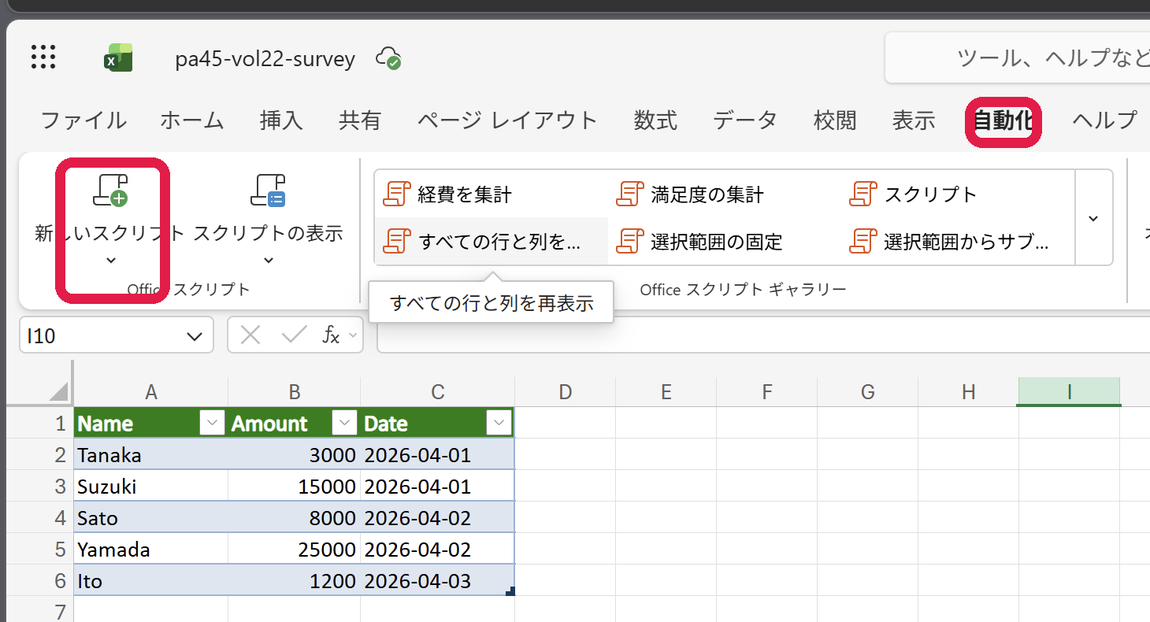The height and width of the screenshot is (622, 1150).
Task: Run the 選択範囲の固定 script
Action: click(699, 241)
